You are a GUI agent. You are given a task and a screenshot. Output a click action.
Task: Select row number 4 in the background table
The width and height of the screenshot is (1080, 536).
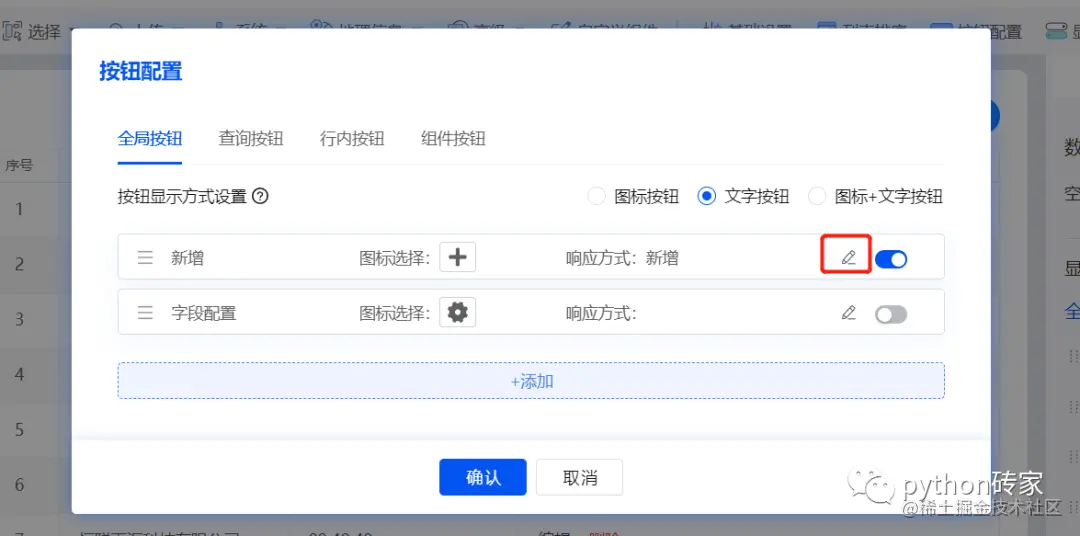(19, 374)
